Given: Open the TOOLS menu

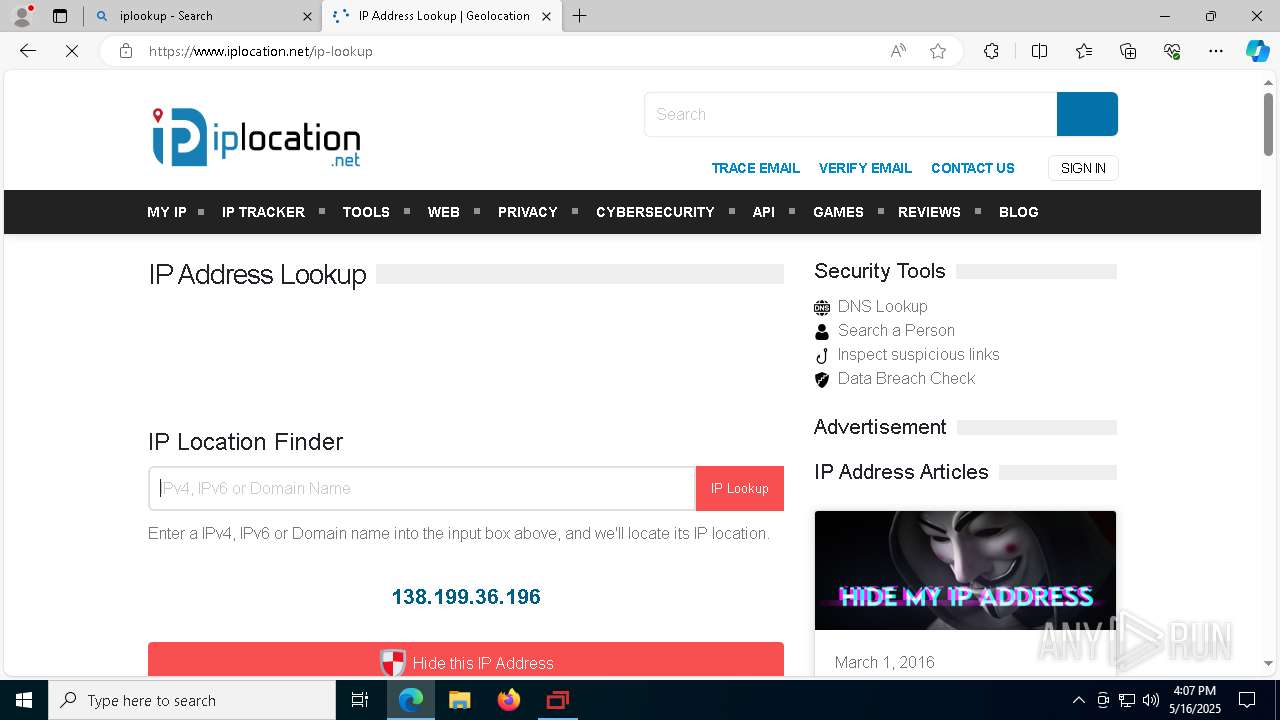Looking at the screenshot, I should [366, 212].
